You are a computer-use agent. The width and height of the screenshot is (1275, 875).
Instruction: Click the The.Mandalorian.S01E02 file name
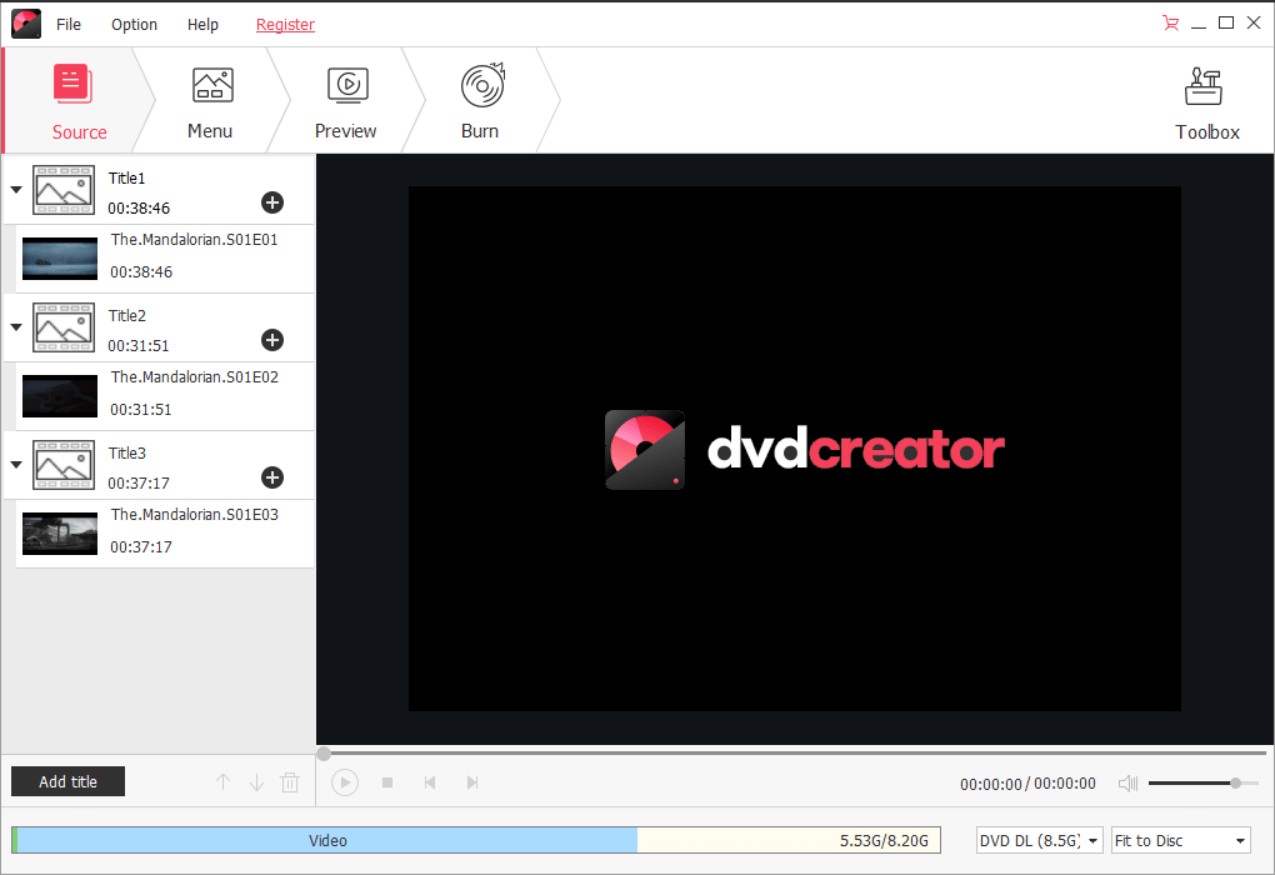point(194,377)
